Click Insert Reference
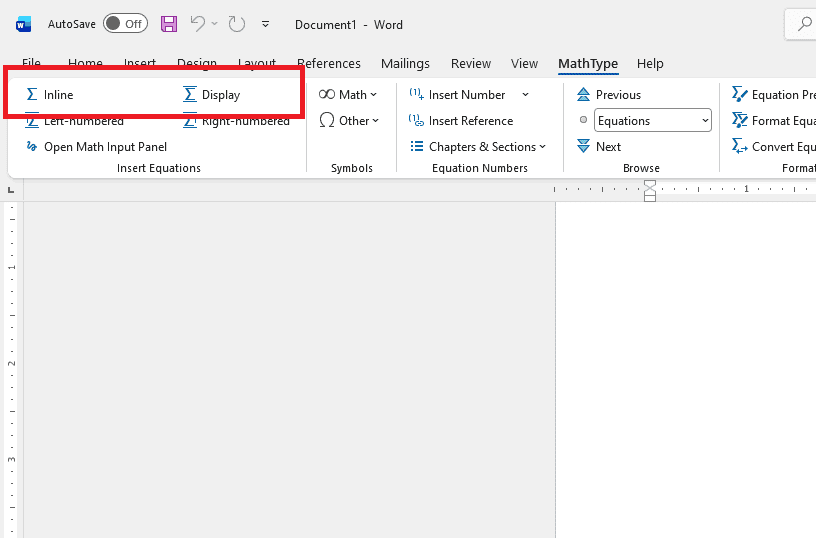 (x=461, y=121)
